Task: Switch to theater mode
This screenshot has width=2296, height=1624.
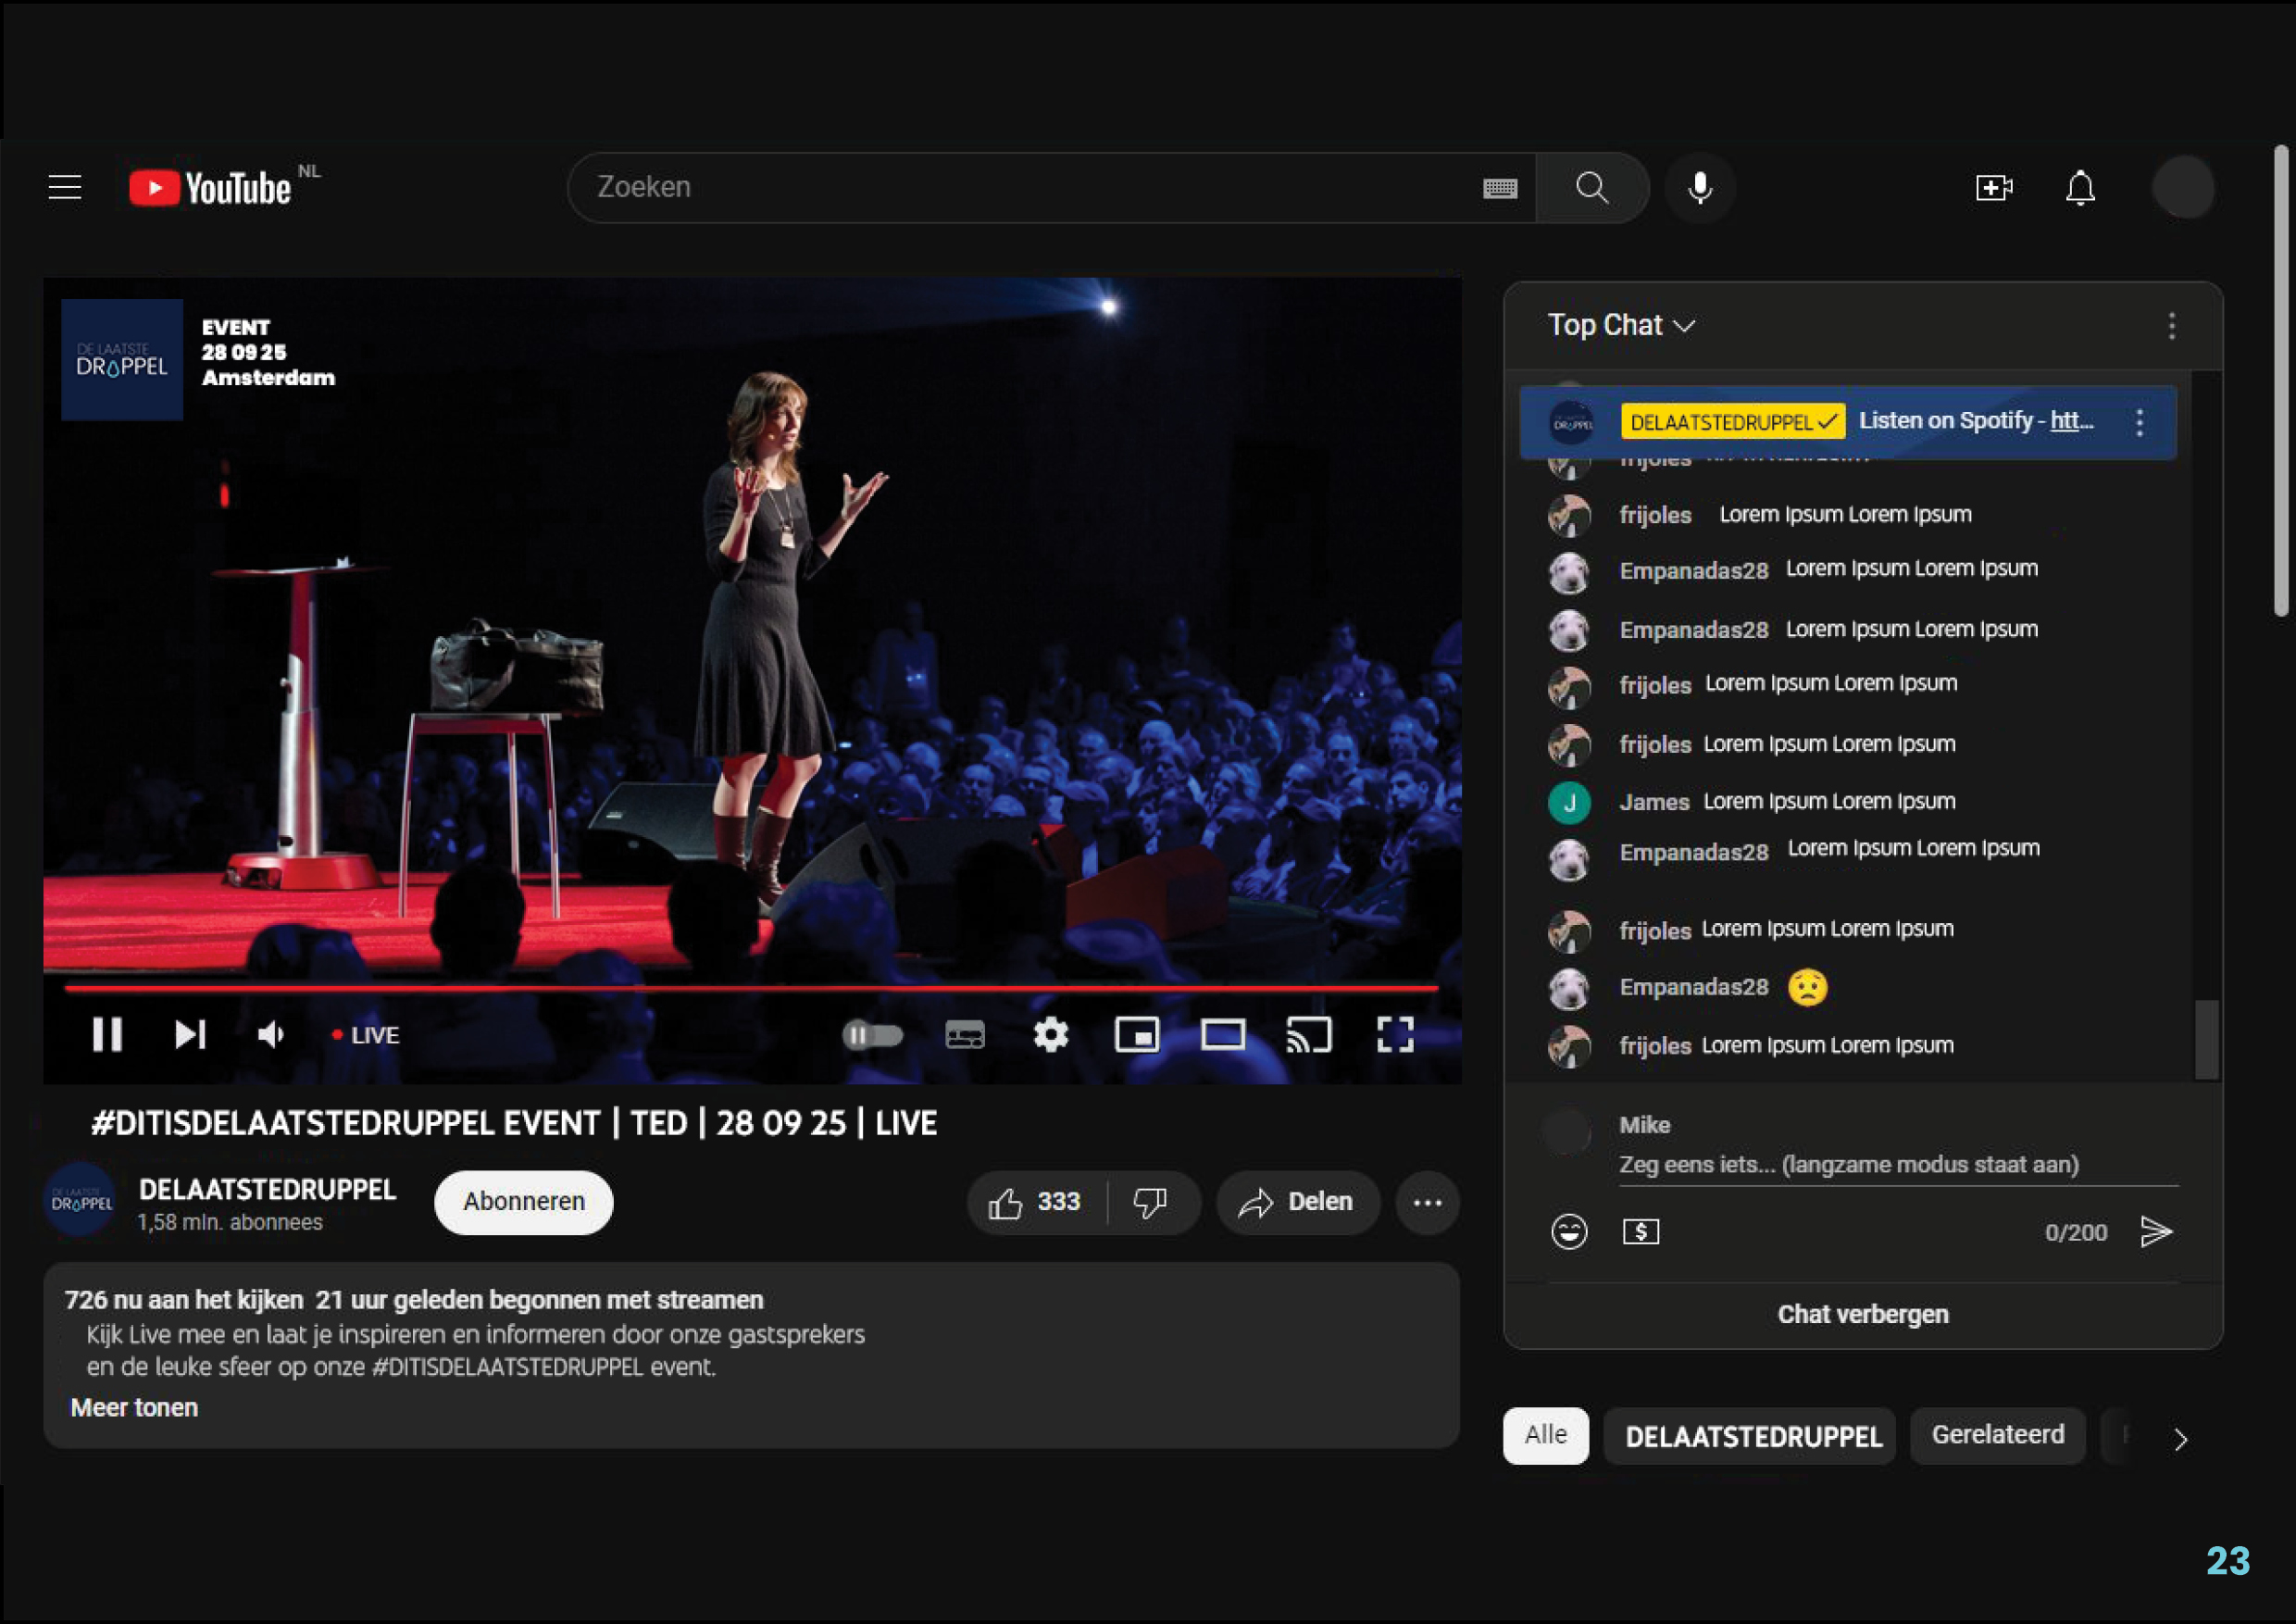Action: click(1222, 1035)
